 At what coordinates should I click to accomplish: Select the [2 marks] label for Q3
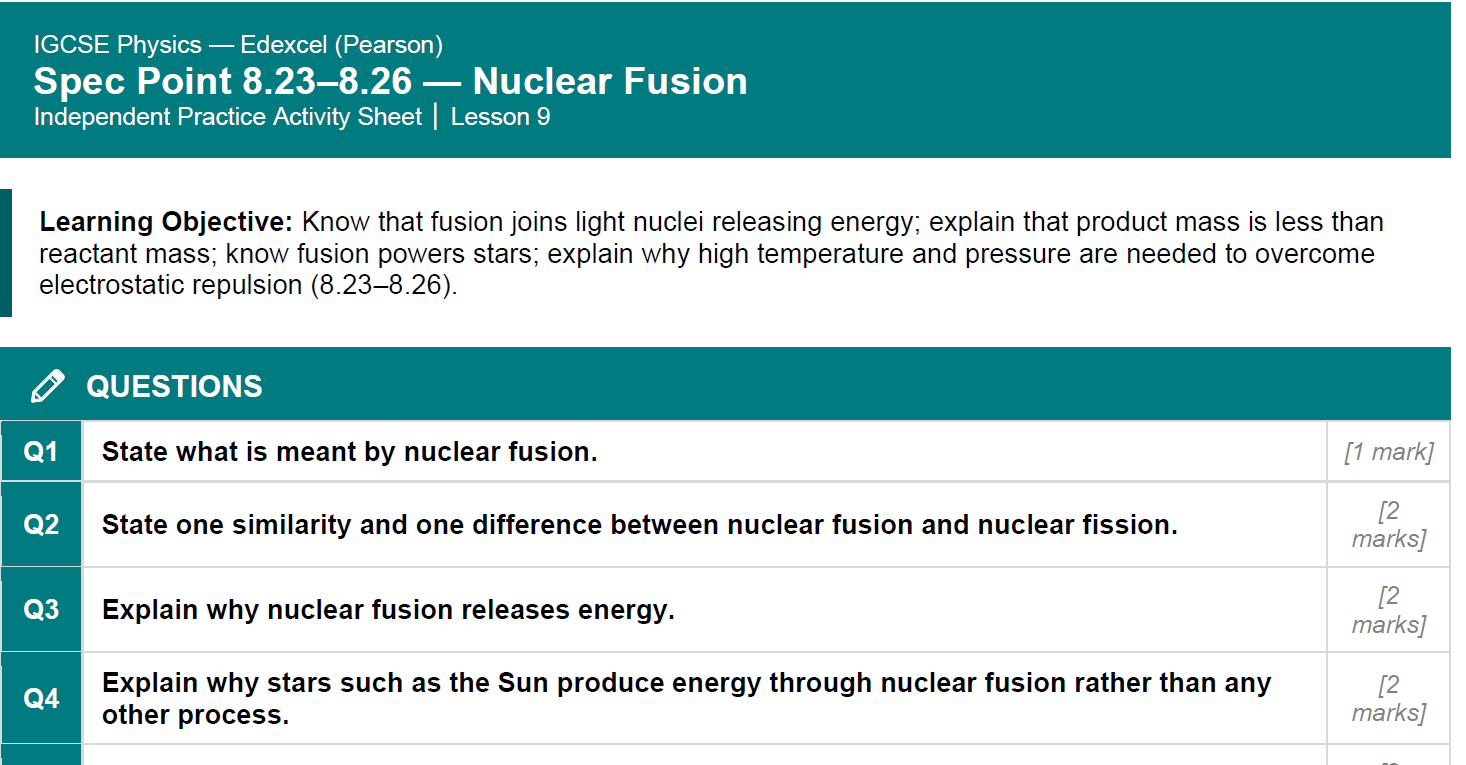(1389, 610)
